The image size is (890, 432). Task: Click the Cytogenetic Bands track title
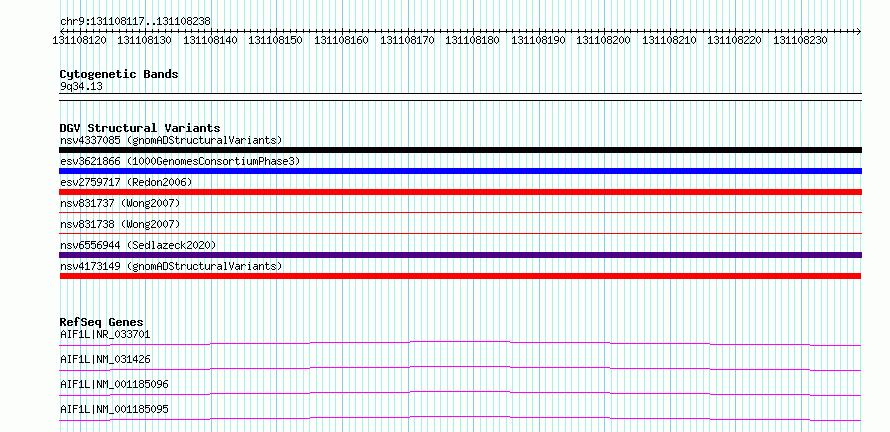(x=119, y=74)
